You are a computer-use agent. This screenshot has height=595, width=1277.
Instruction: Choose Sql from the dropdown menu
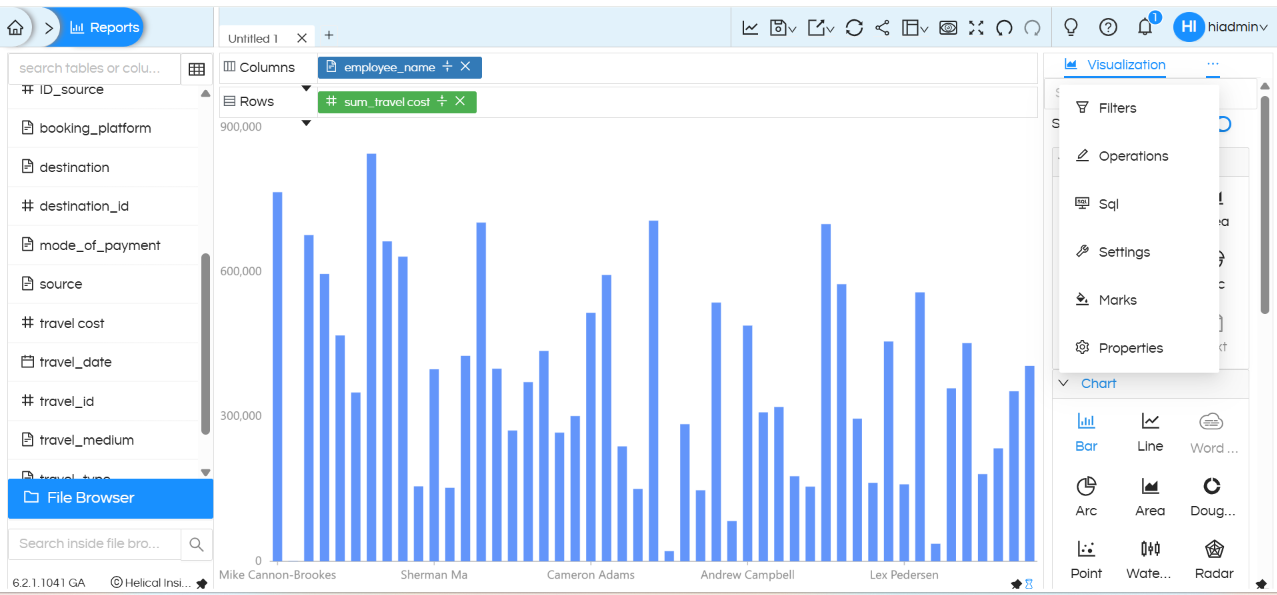1139,204
